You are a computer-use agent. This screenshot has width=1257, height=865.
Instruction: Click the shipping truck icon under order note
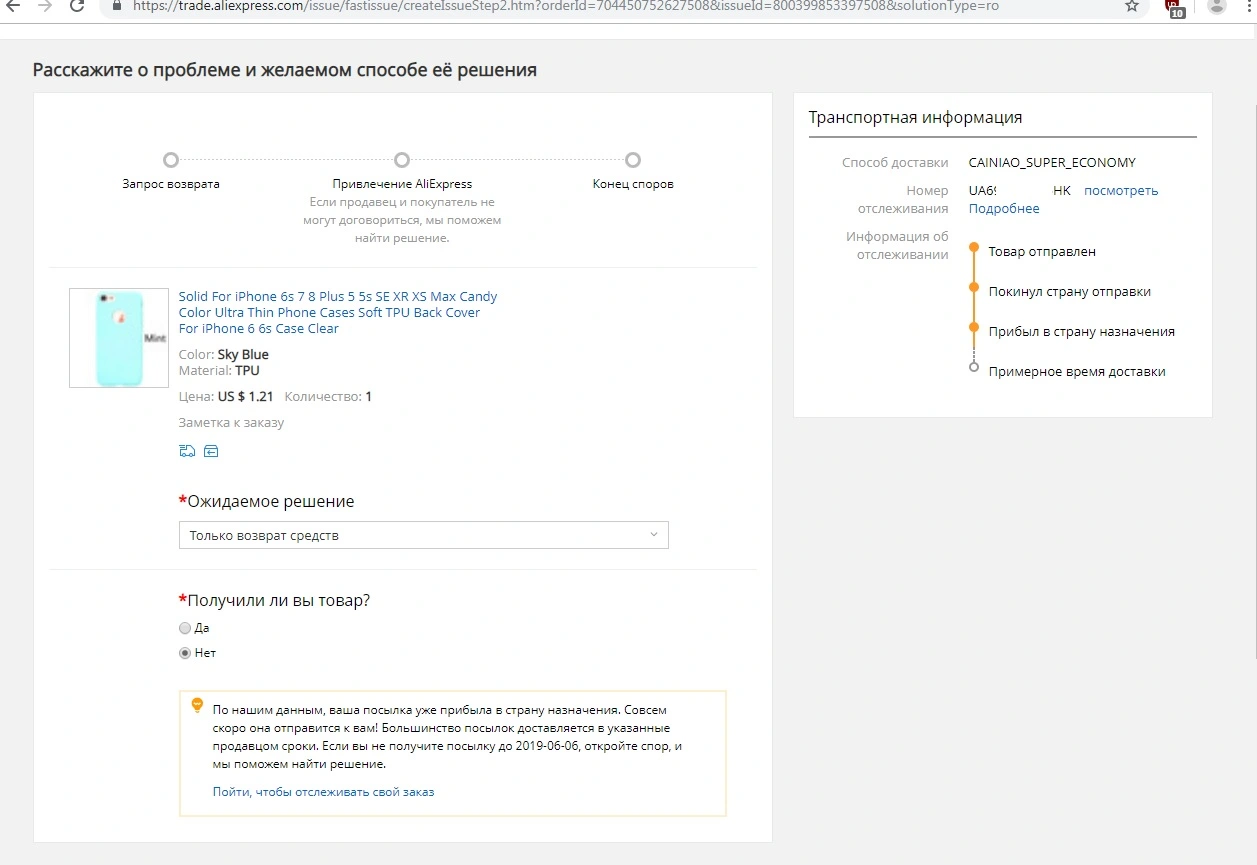pyautogui.click(x=186, y=451)
